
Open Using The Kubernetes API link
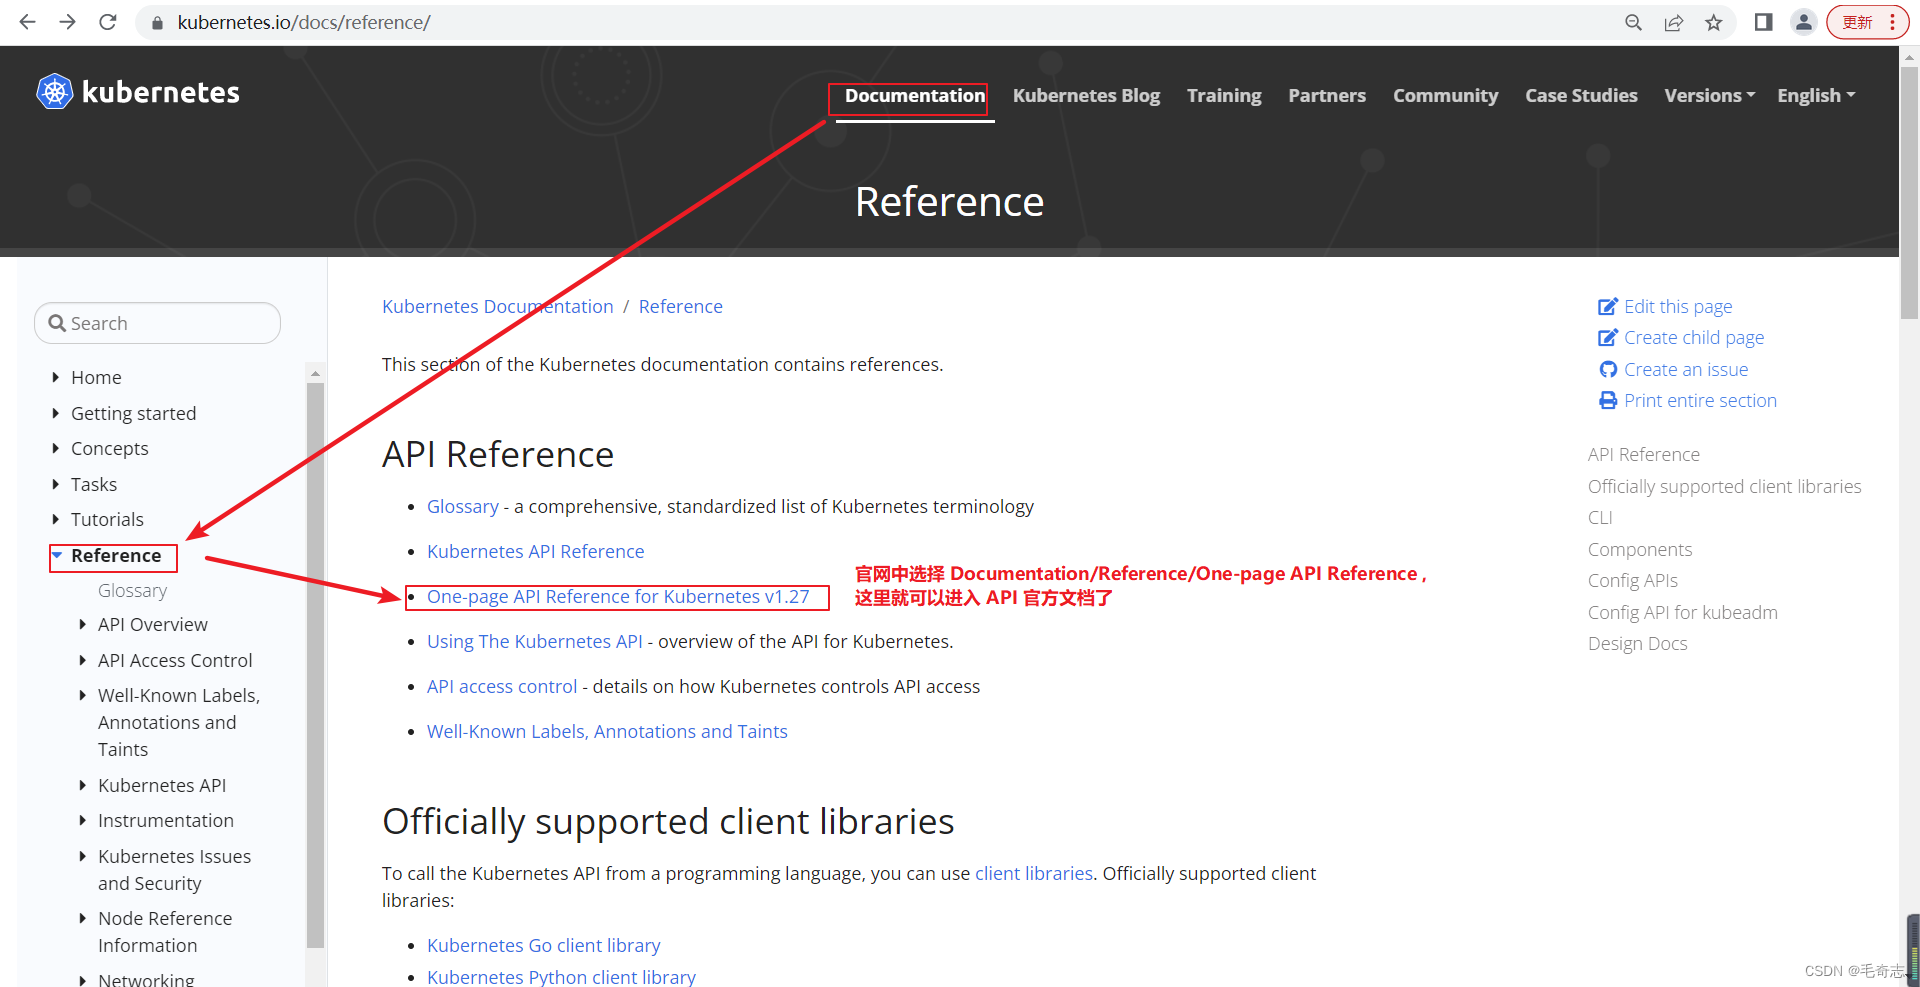pos(535,641)
